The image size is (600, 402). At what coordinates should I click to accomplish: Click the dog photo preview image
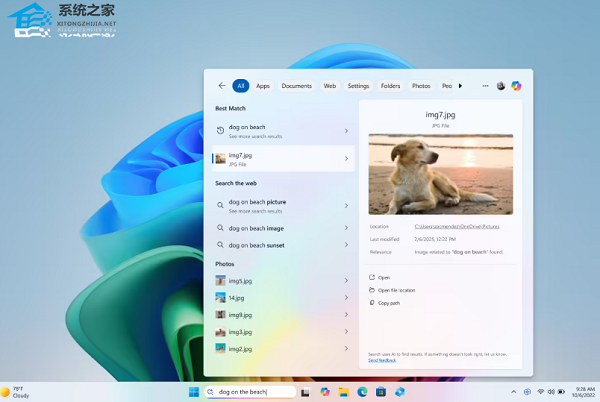441,174
